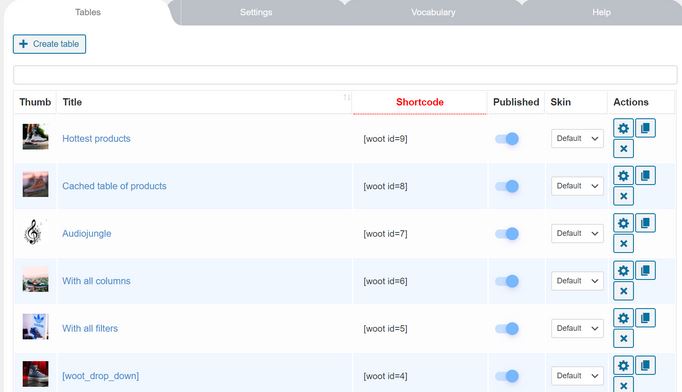The width and height of the screenshot is (682, 392).
Task: Click the Cached table of products thumbnail
Action: point(36,184)
